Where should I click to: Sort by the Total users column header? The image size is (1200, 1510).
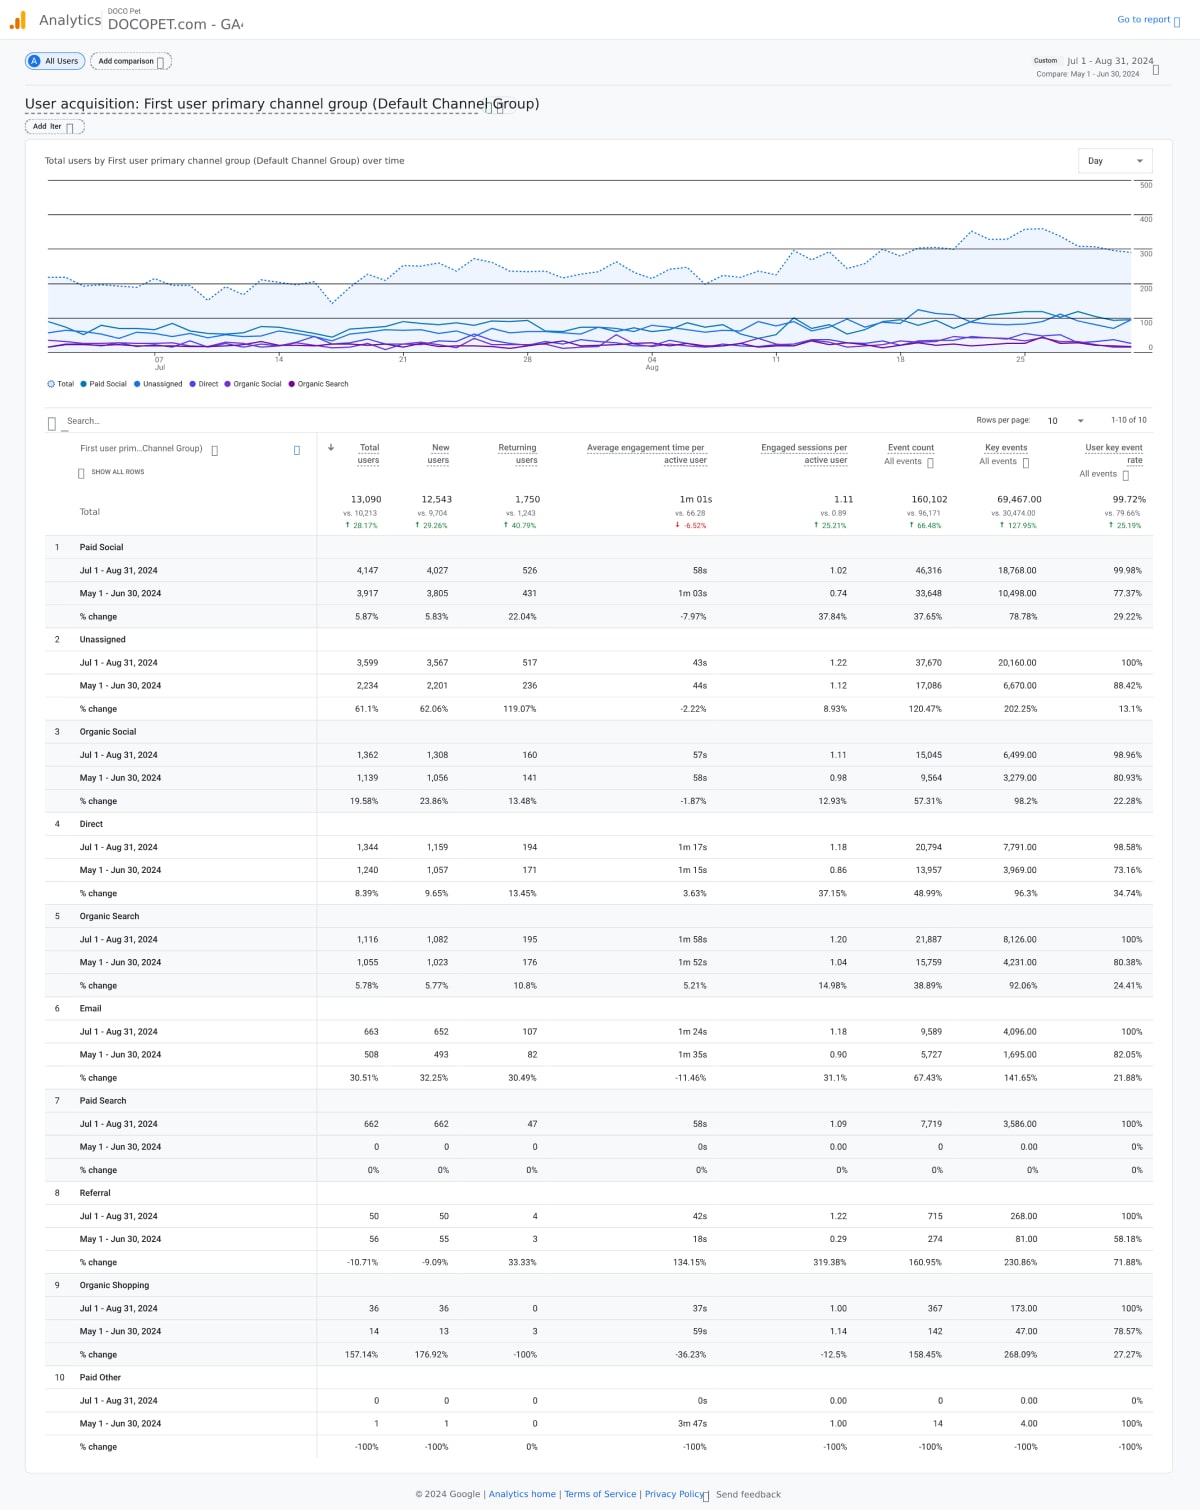(369, 454)
